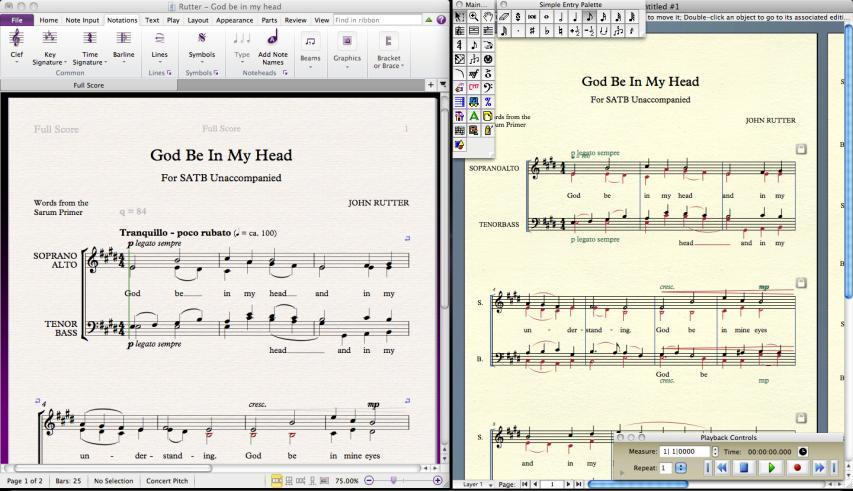
Task: Select the Smart Shape slur tool
Action: (x=460, y=73)
